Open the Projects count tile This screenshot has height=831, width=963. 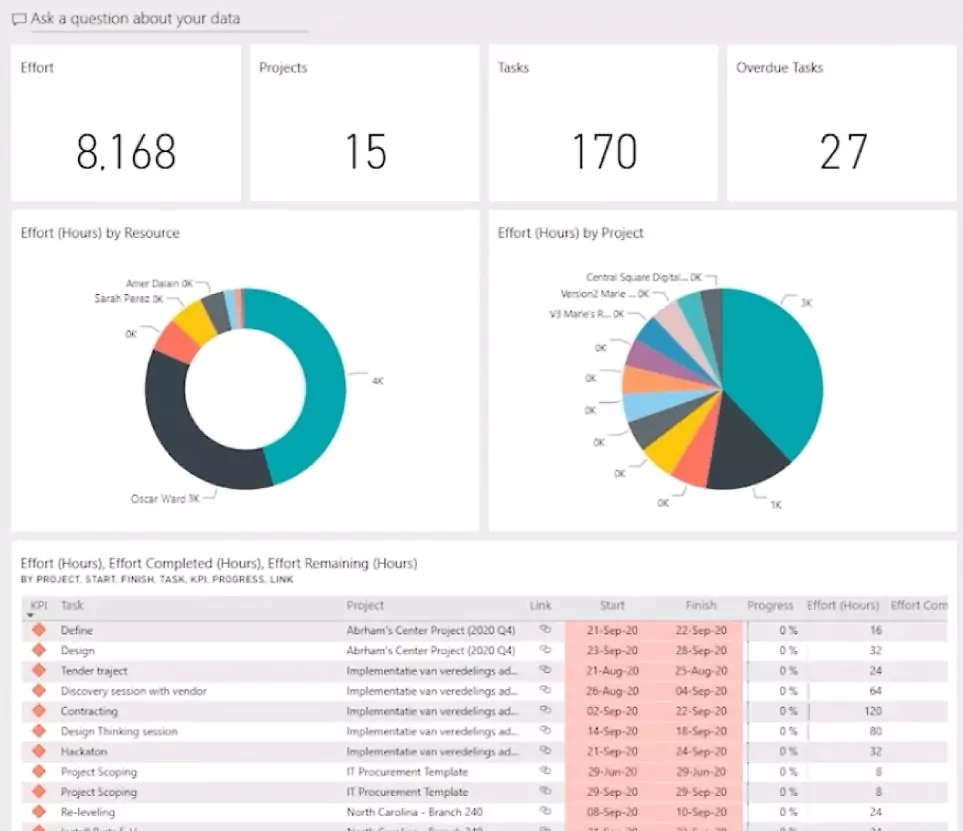click(364, 123)
